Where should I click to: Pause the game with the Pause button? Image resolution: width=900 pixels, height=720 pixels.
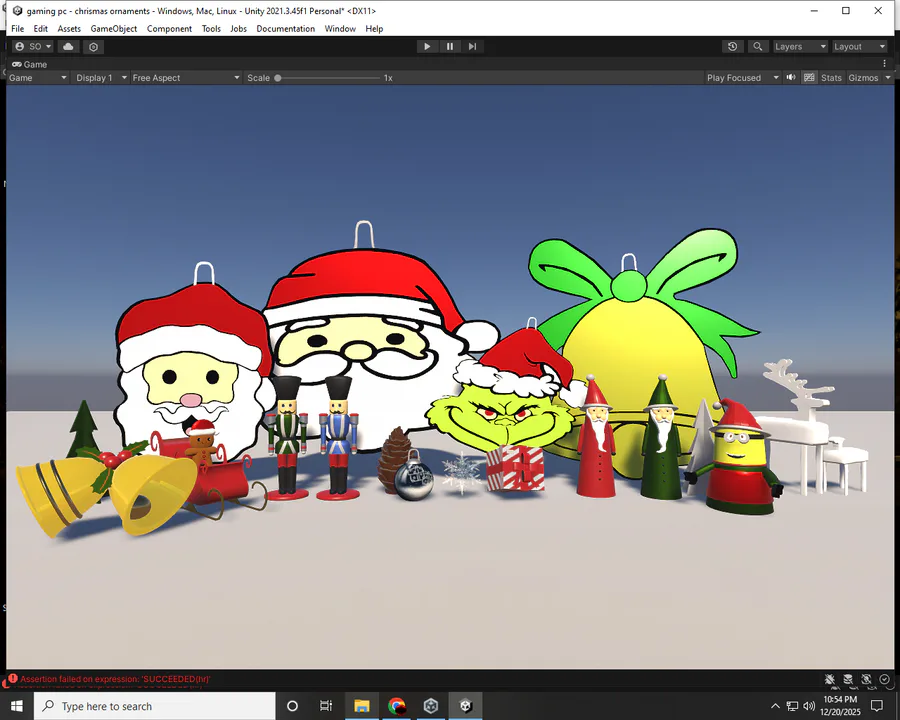pos(450,47)
